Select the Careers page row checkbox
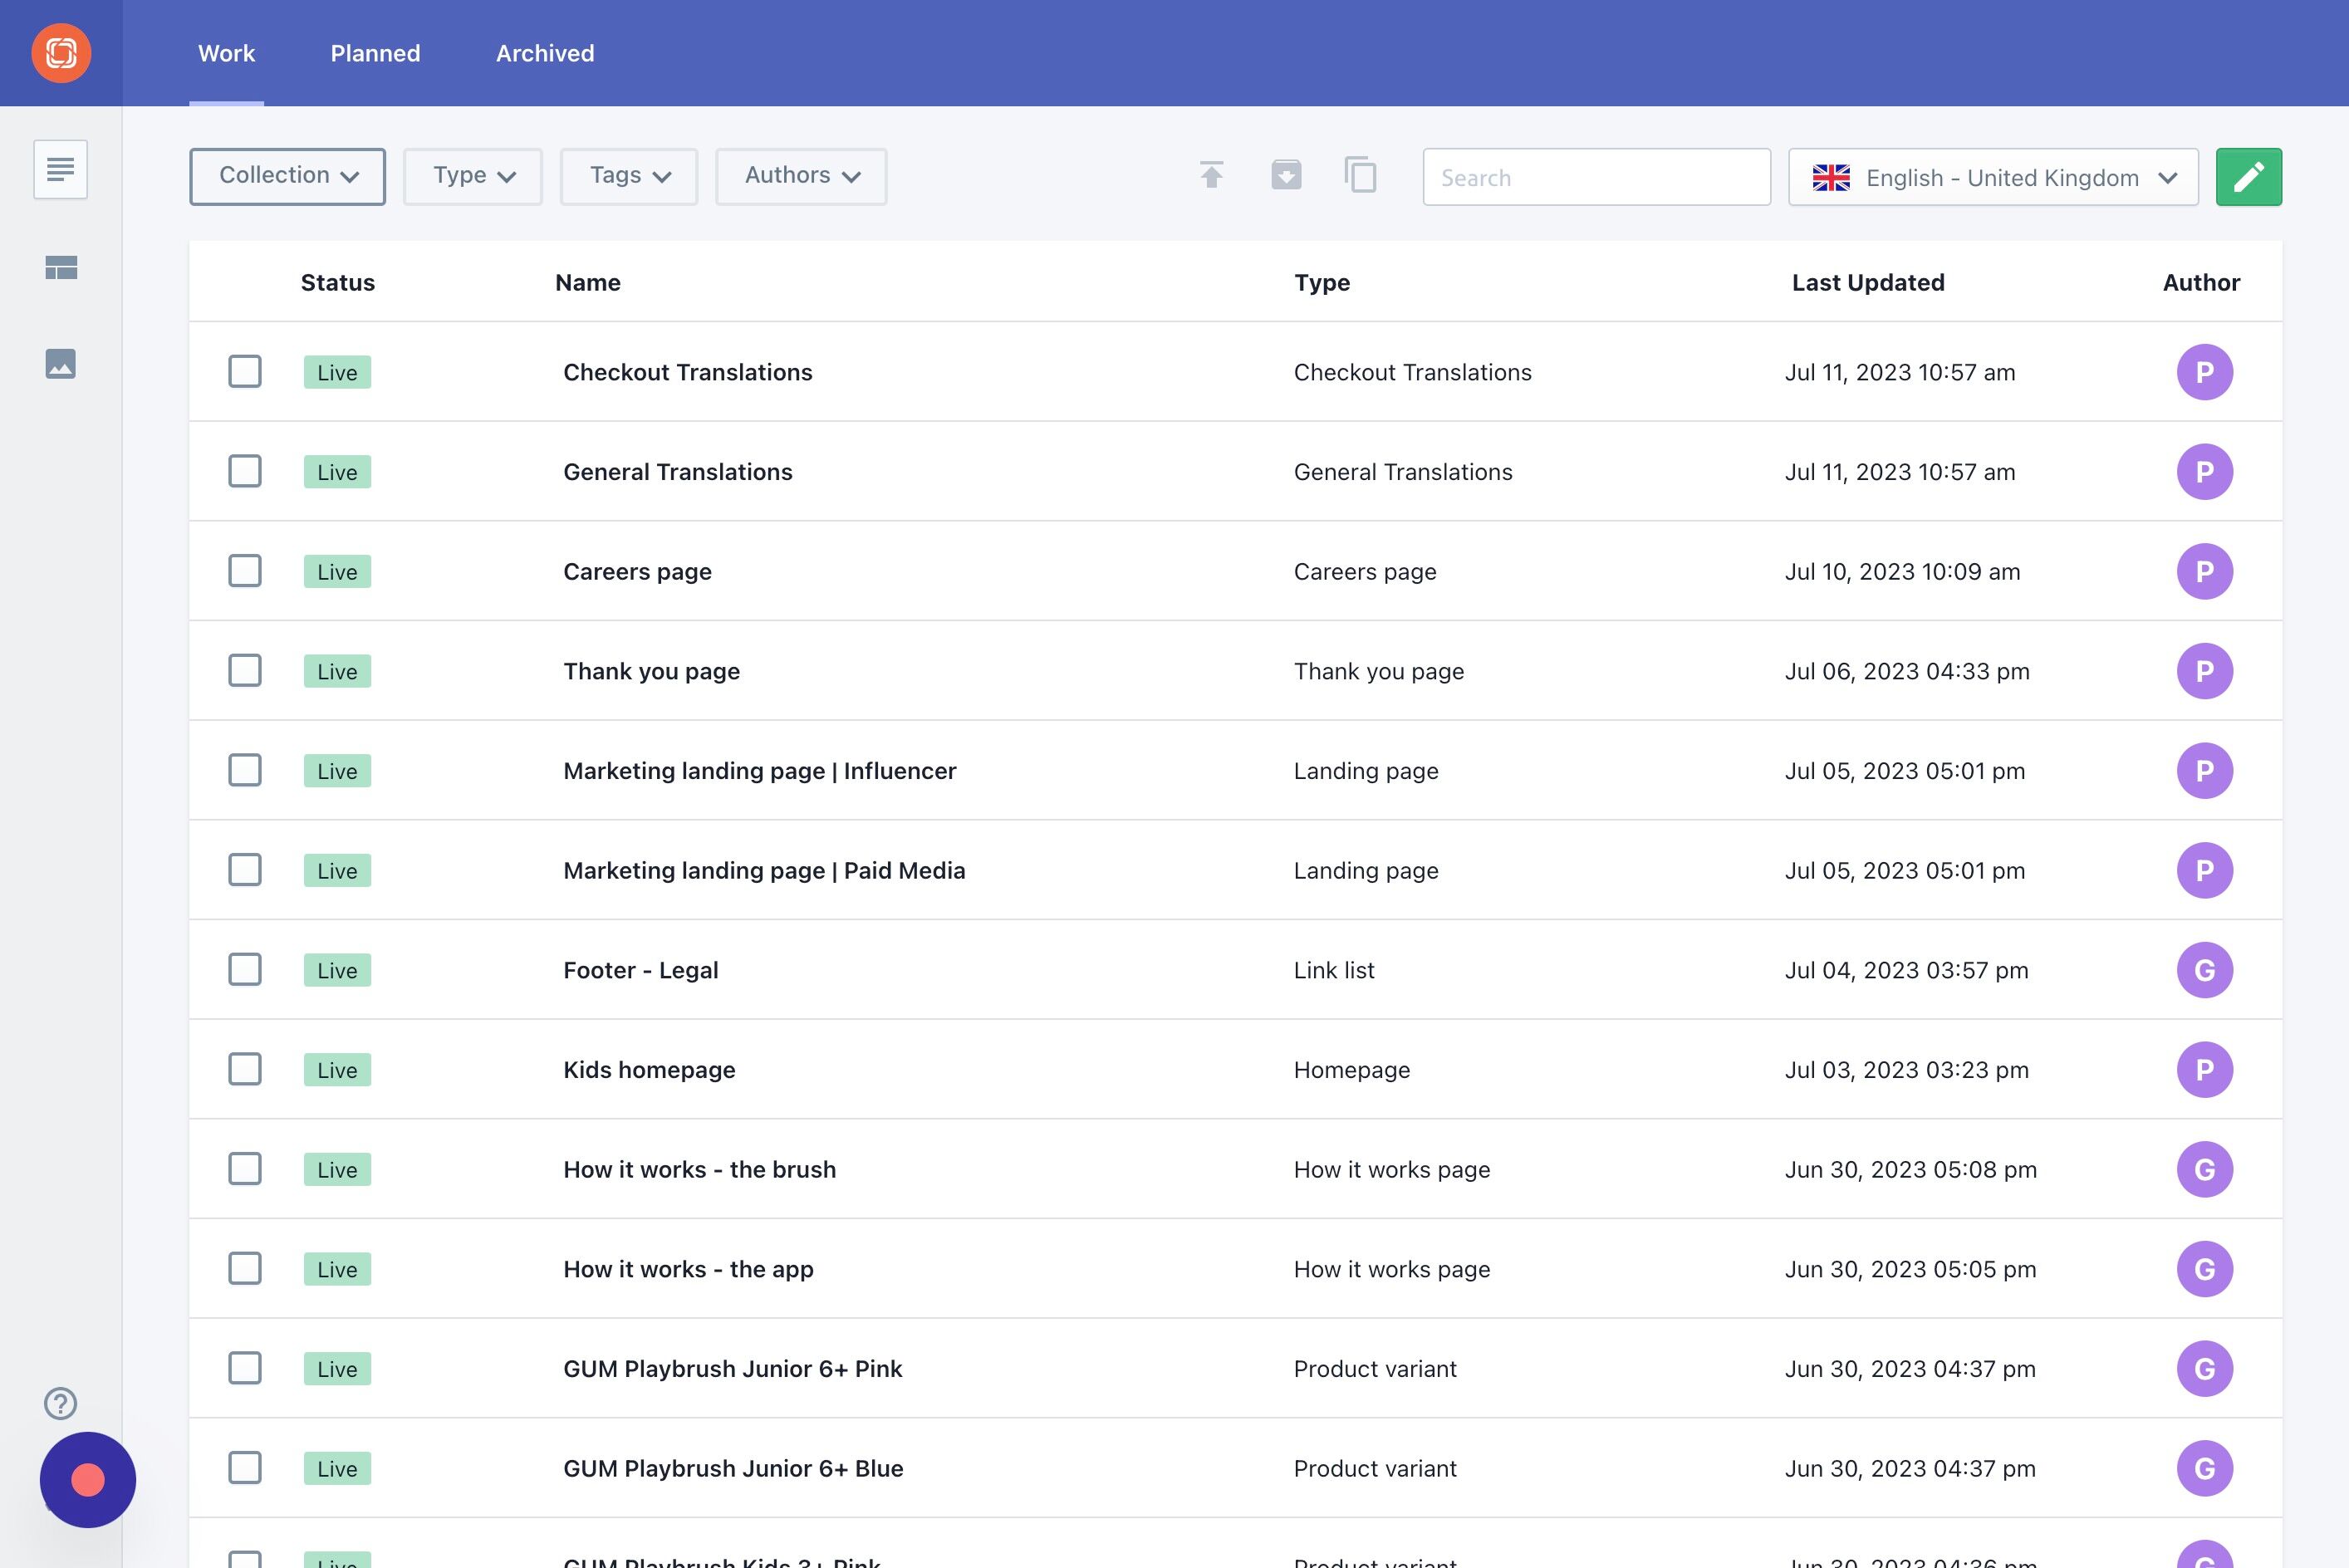 (245, 571)
